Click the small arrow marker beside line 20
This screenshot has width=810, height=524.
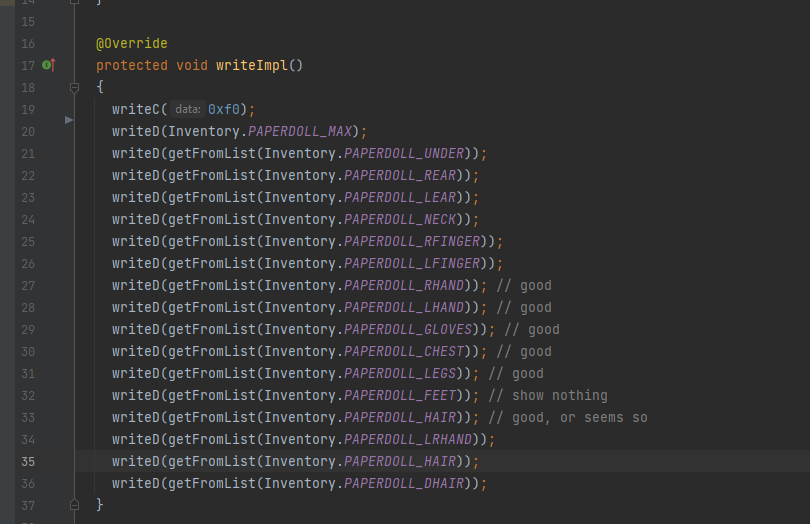pyautogui.click(x=69, y=120)
